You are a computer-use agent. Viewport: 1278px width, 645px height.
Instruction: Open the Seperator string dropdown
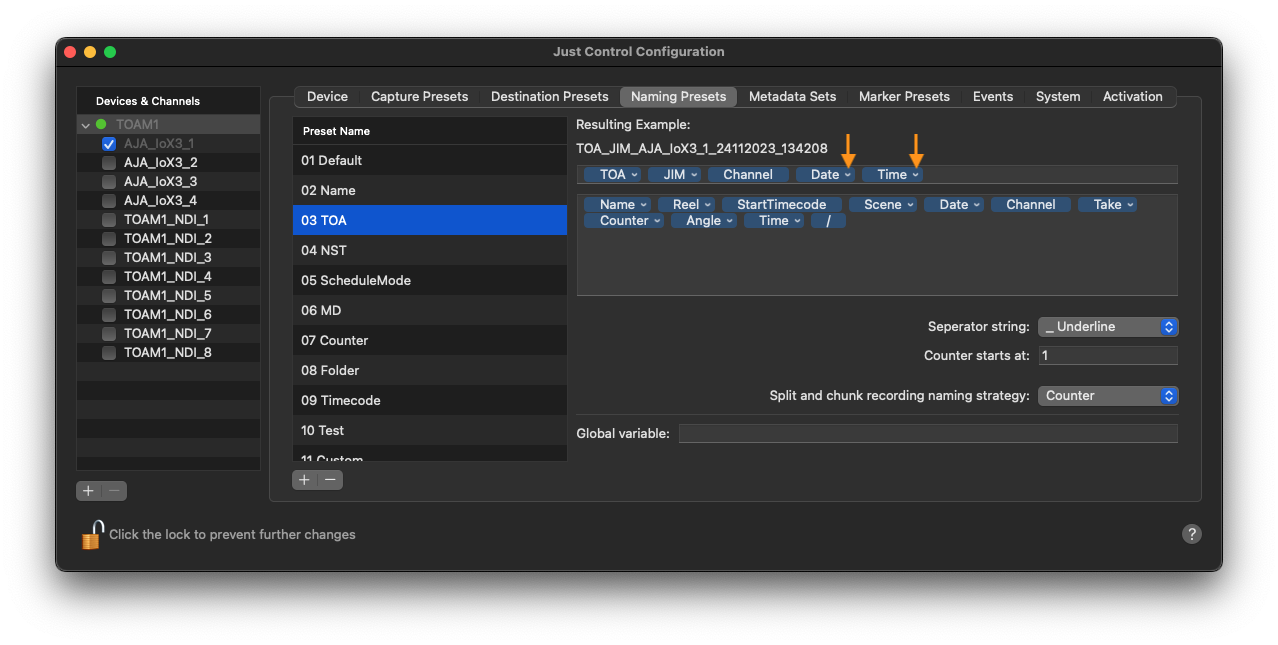point(1108,327)
